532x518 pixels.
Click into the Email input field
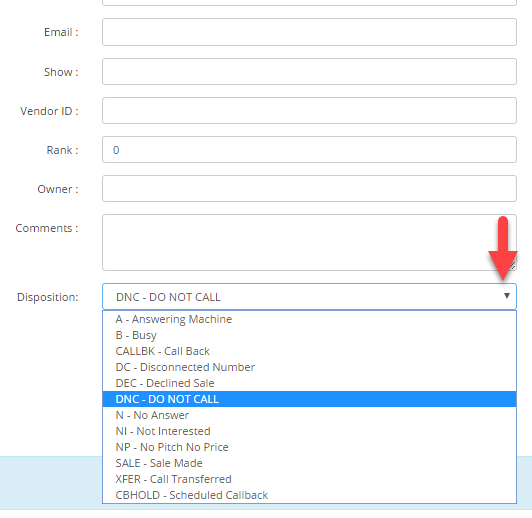(309, 32)
